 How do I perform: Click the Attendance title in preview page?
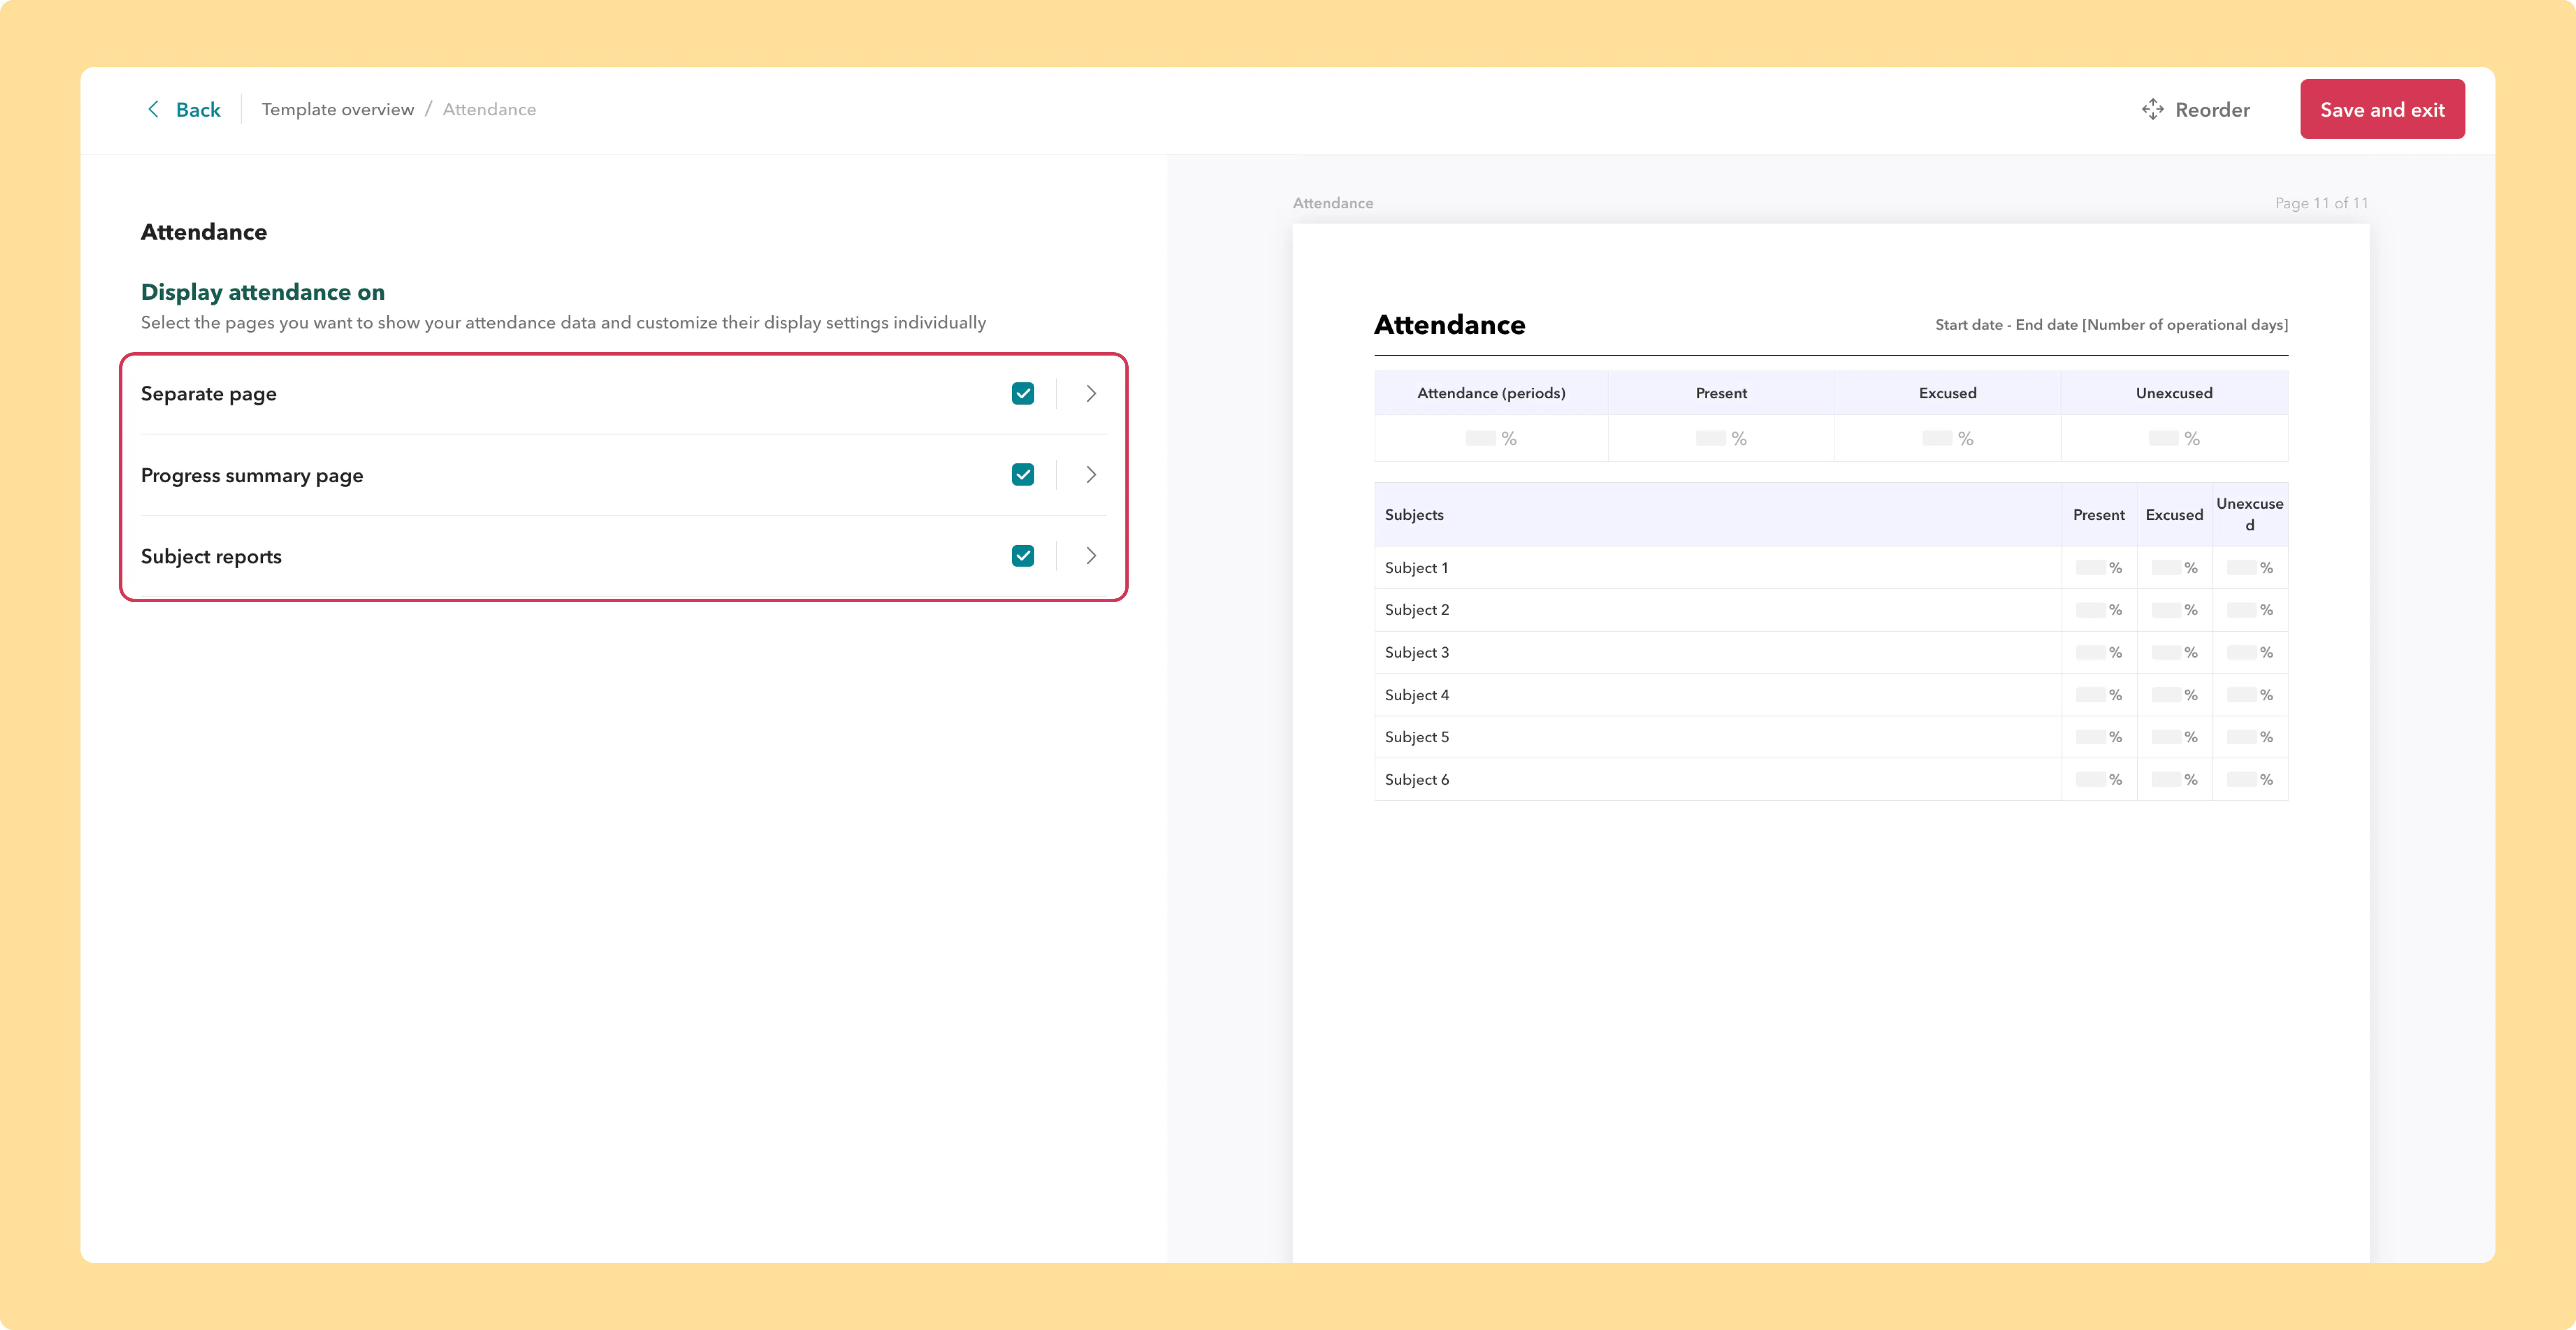(1449, 324)
